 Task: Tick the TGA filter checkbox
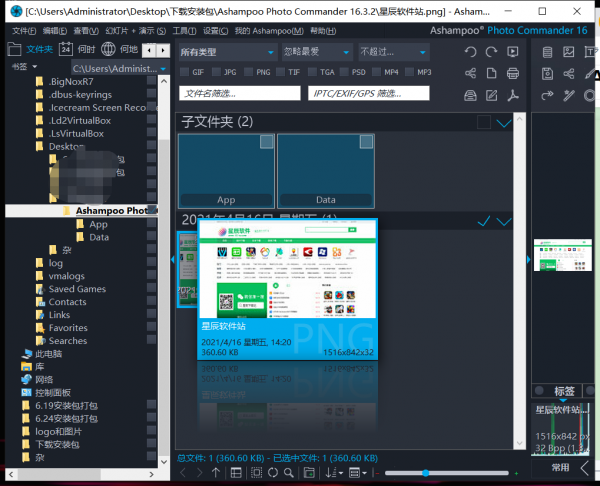(312, 72)
